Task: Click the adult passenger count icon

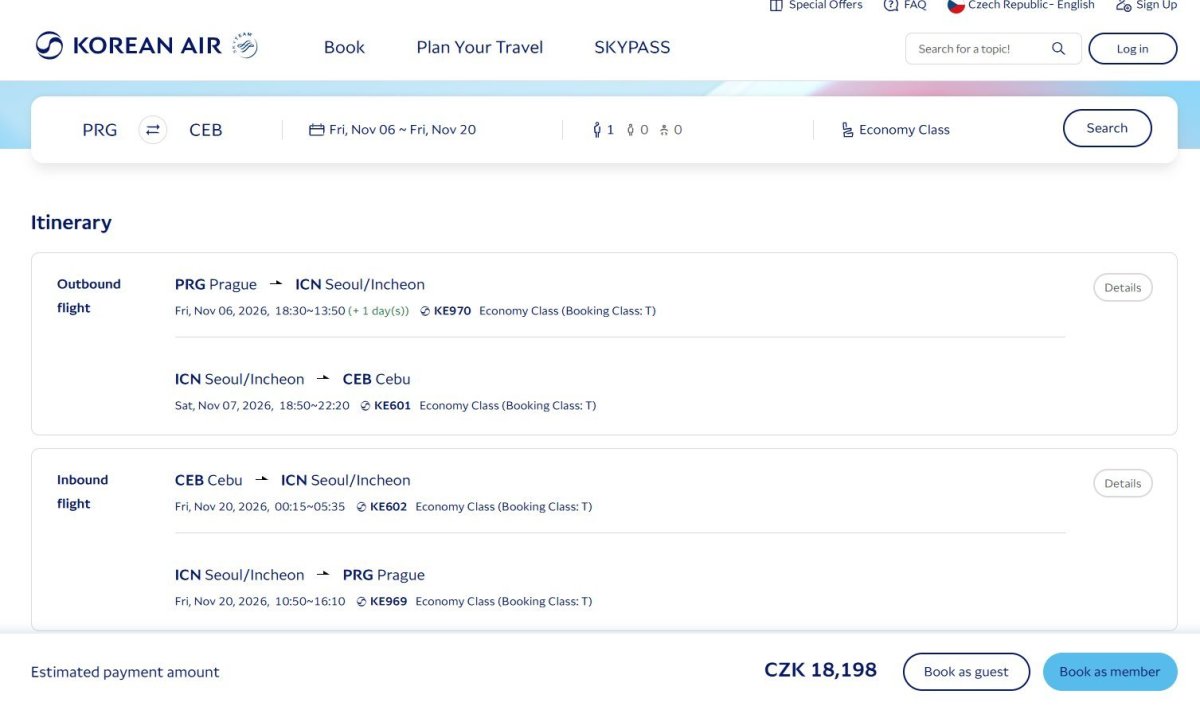Action: point(598,130)
